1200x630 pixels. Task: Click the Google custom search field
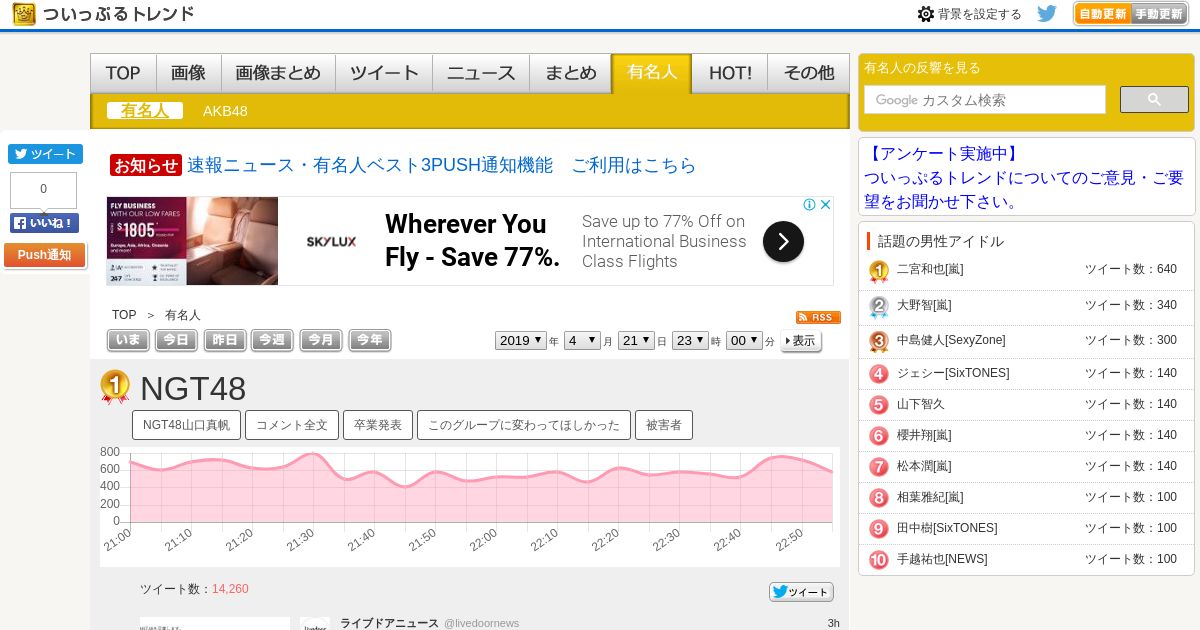pos(985,100)
